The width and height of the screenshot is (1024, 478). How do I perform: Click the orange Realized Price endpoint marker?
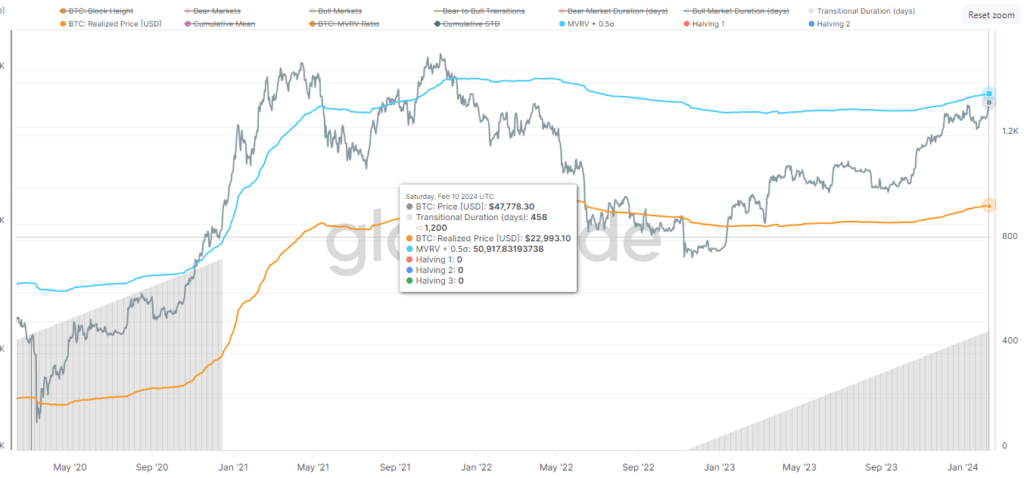[989, 205]
